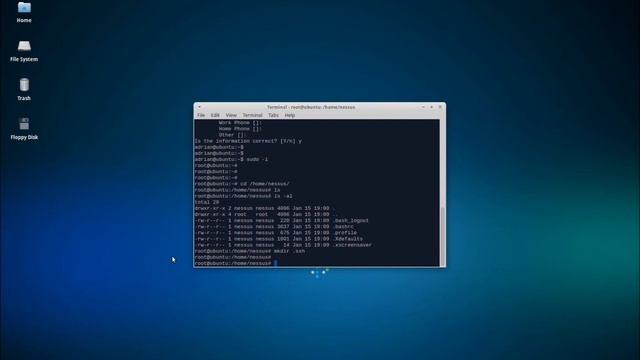
Task: Click the 'sudo -i' command line
Action: click(x=231, y=159)
